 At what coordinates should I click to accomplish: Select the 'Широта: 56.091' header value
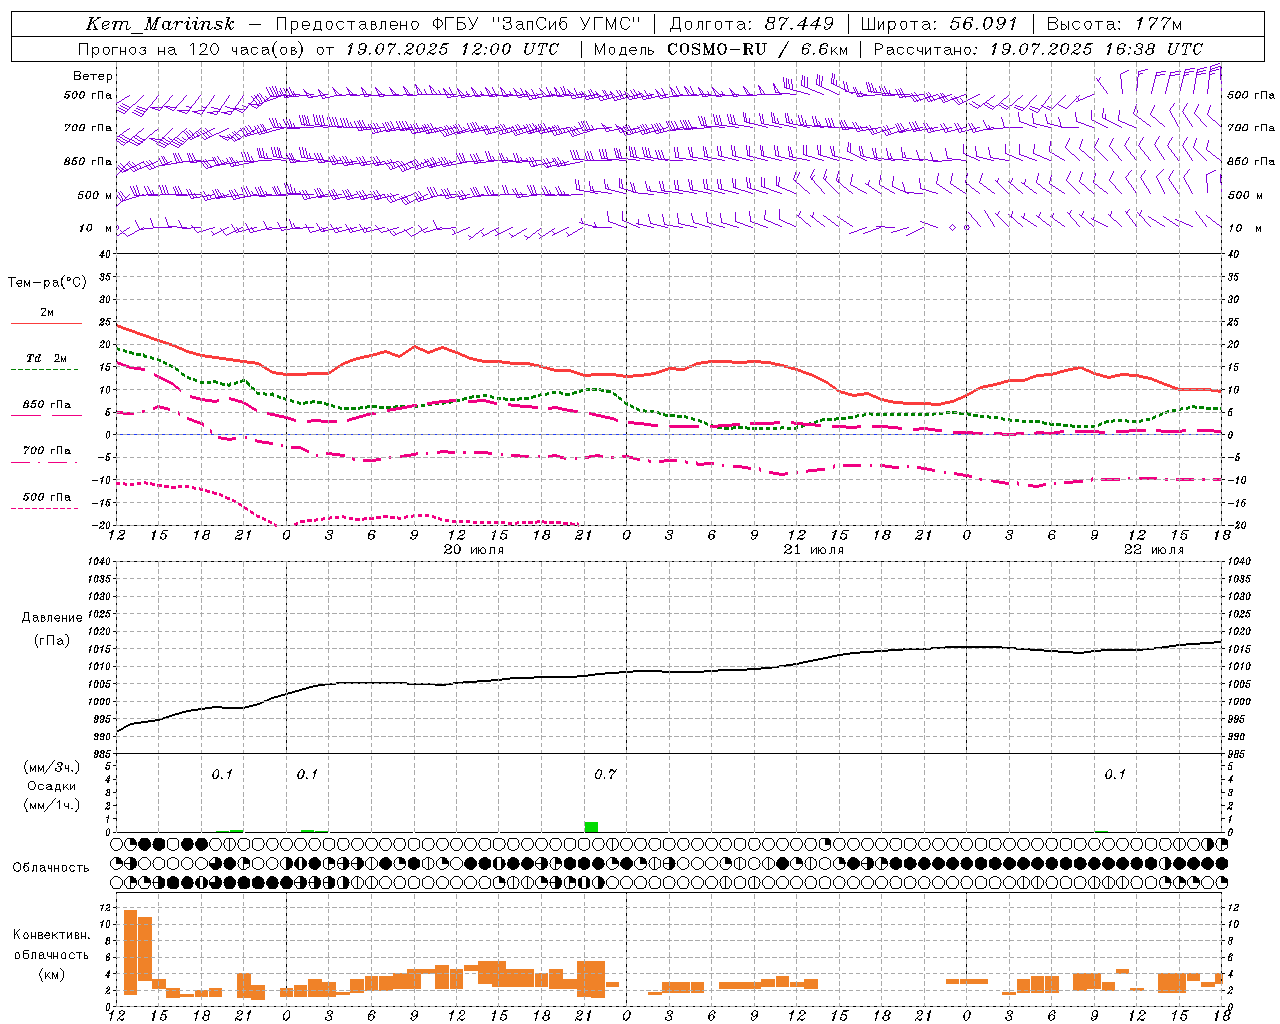coord(939,24)
